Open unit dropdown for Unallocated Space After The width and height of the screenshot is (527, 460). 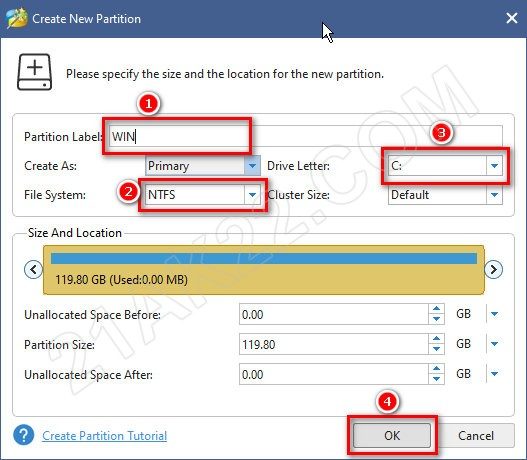click(494, 374)
